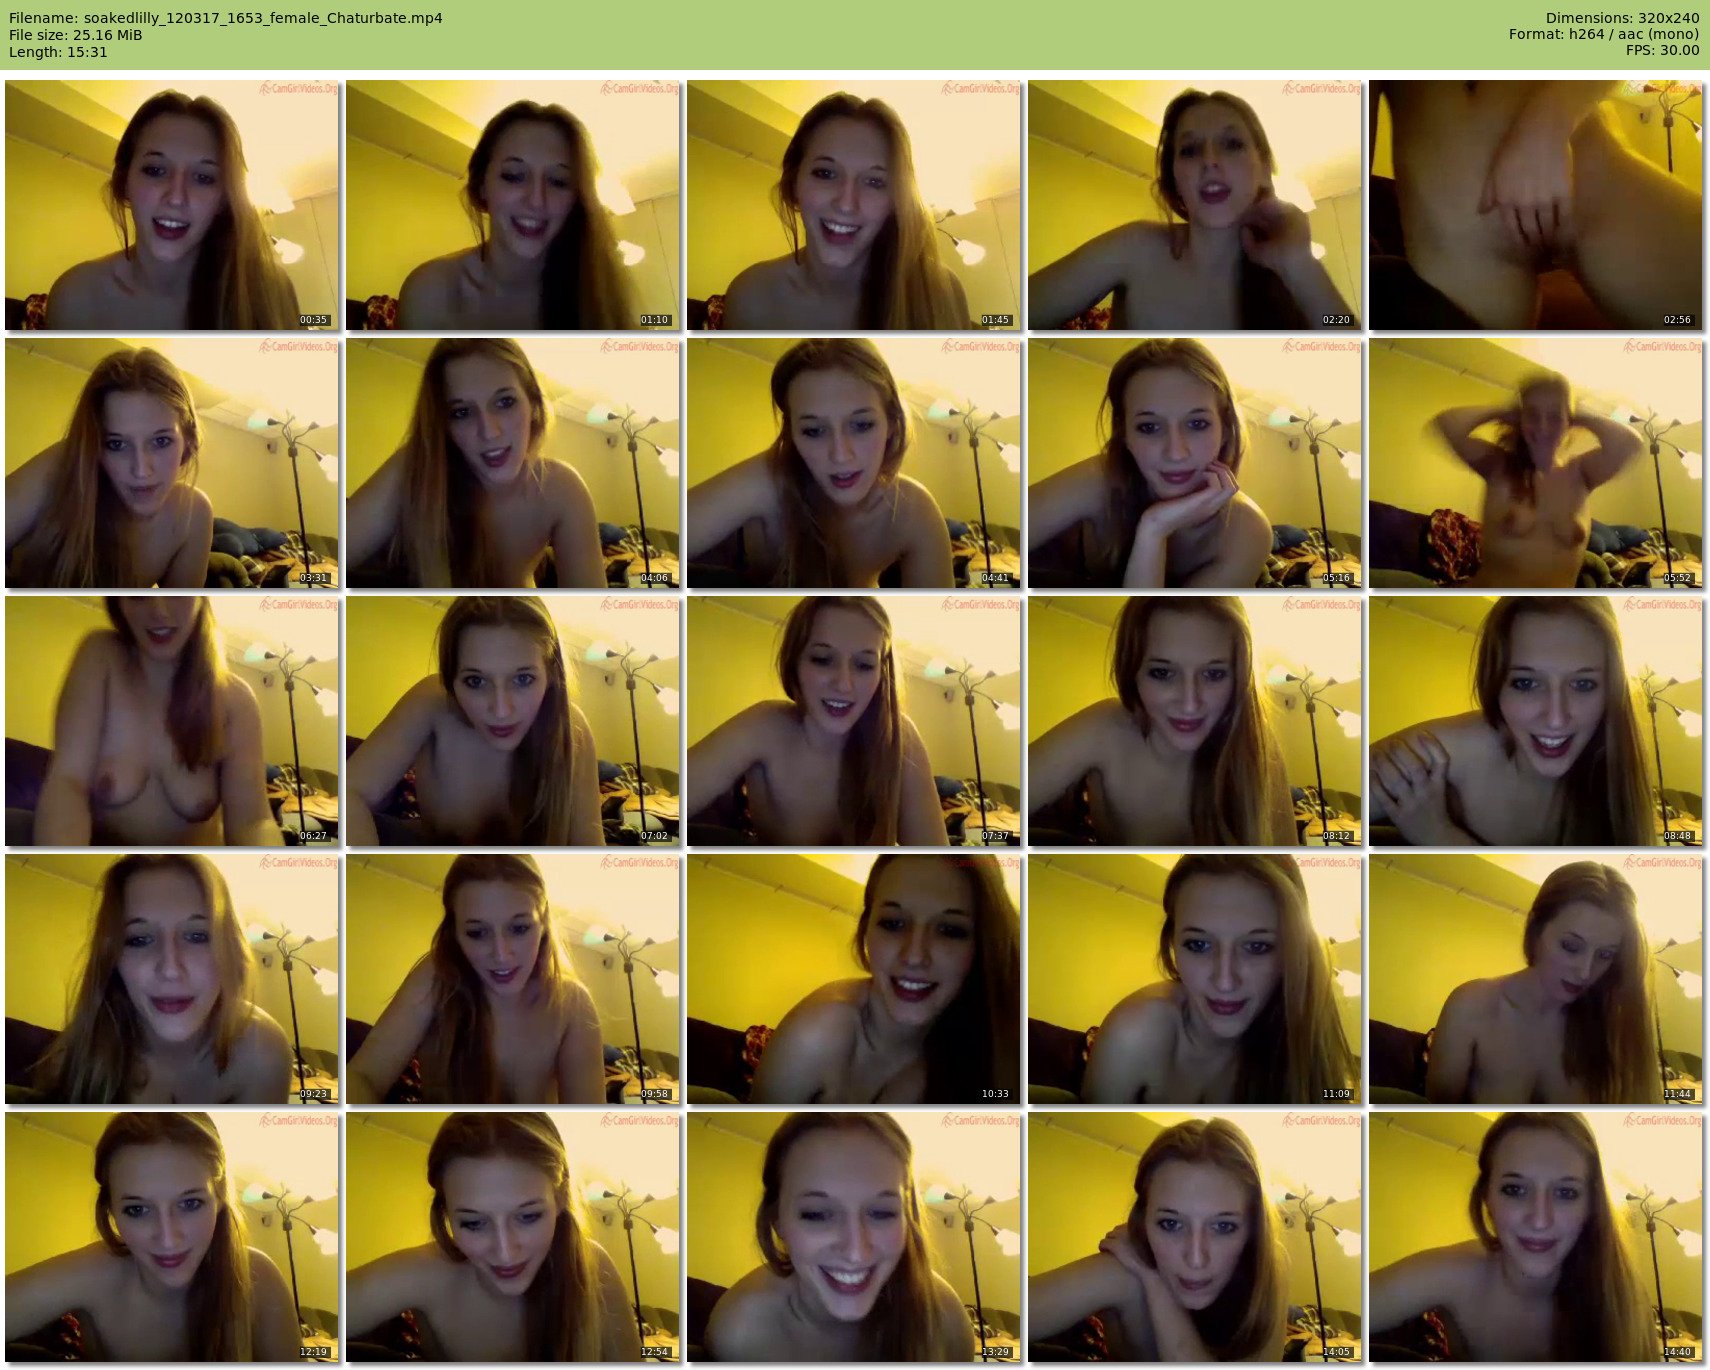Open the frame marked 04:06
Image resolution: width=1710 pixels, height=1370 pixels.
click(513, 463)
